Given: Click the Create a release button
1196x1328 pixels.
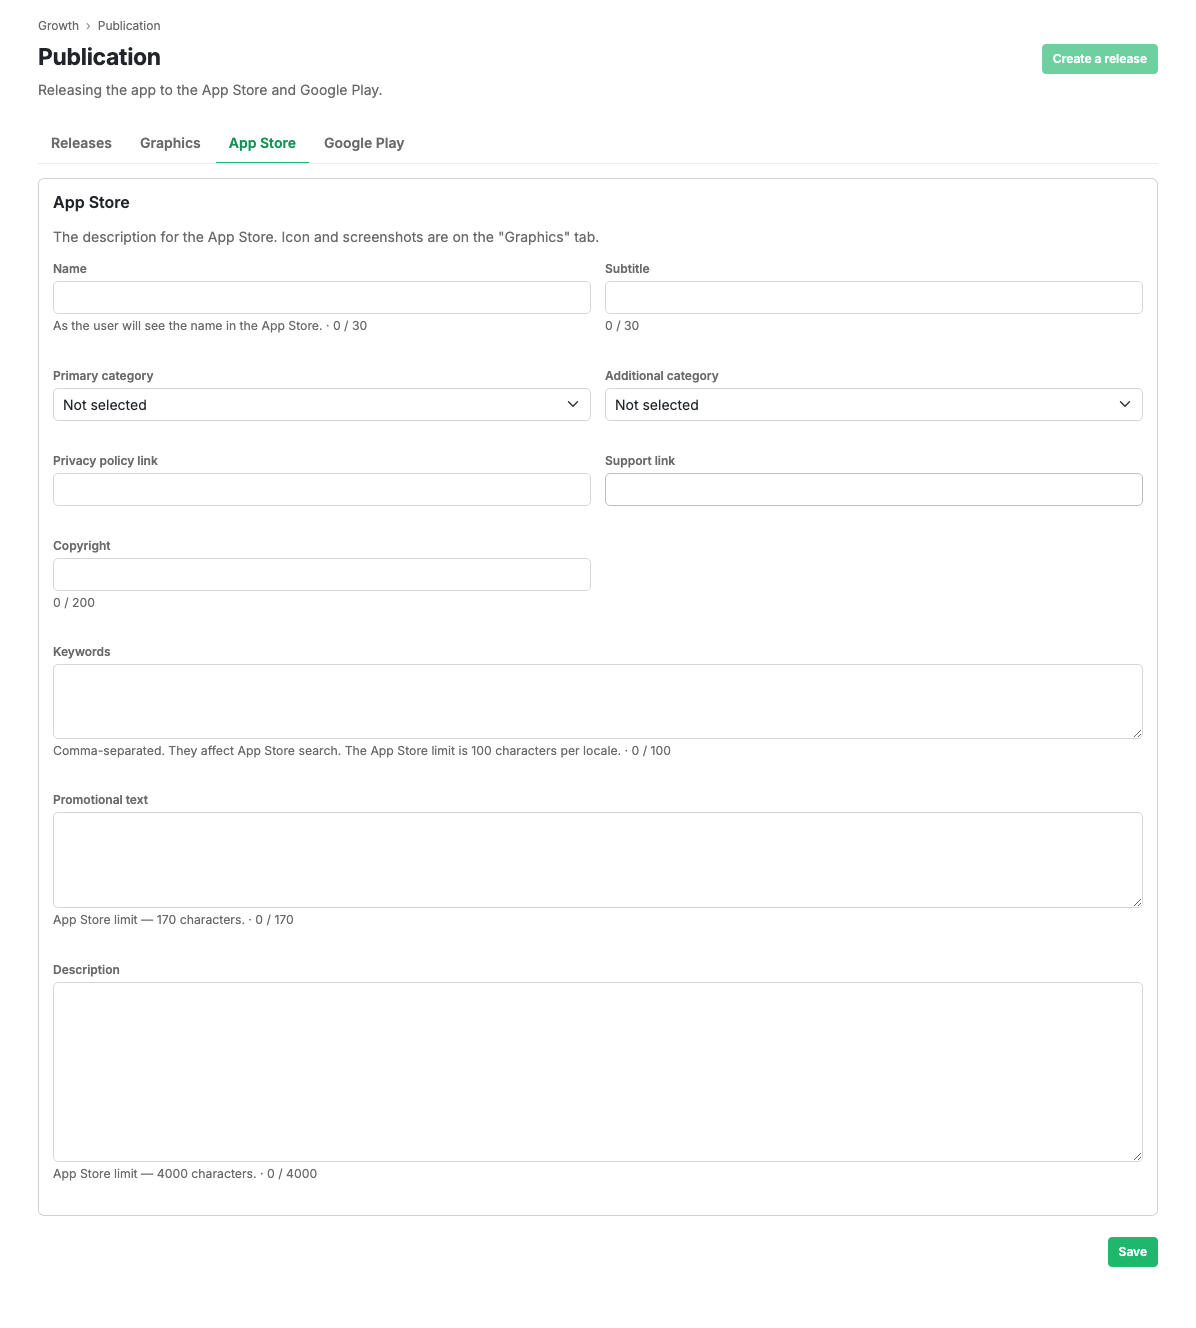Looking at the screenshot, I should pyautogui.click(x=1099, y=59).
